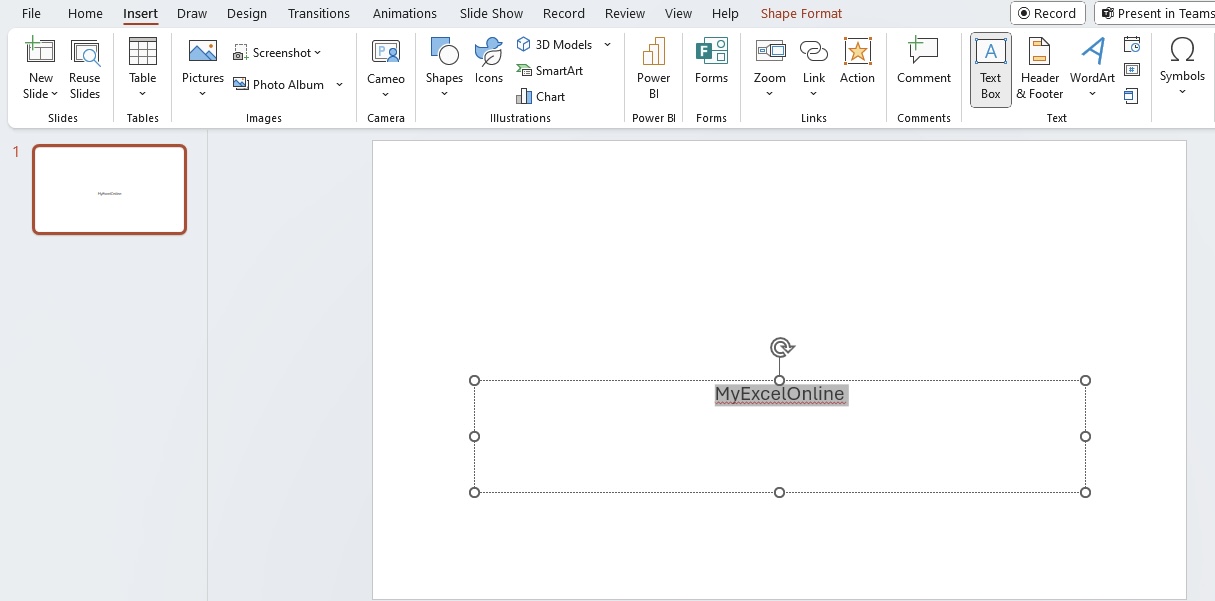Open the Transitions tab

coord(319,14)
